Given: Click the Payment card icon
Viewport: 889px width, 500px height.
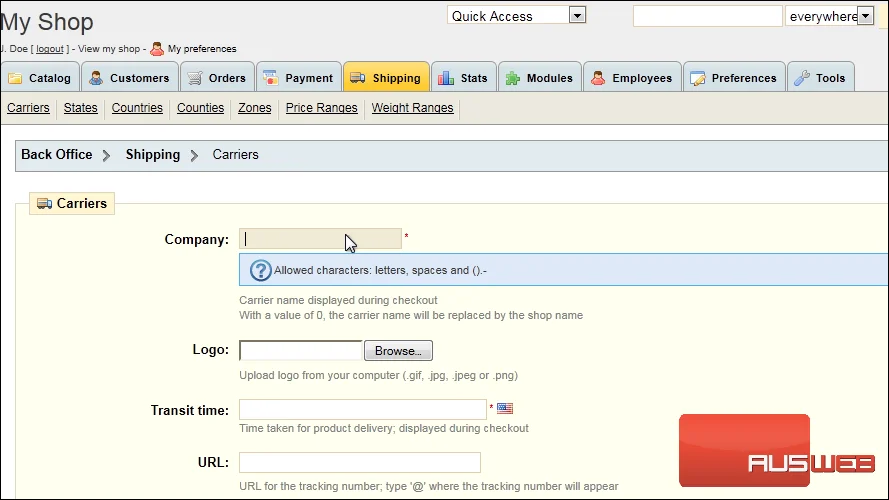Looking at the screenshot, I should click(x=270, y=78).
